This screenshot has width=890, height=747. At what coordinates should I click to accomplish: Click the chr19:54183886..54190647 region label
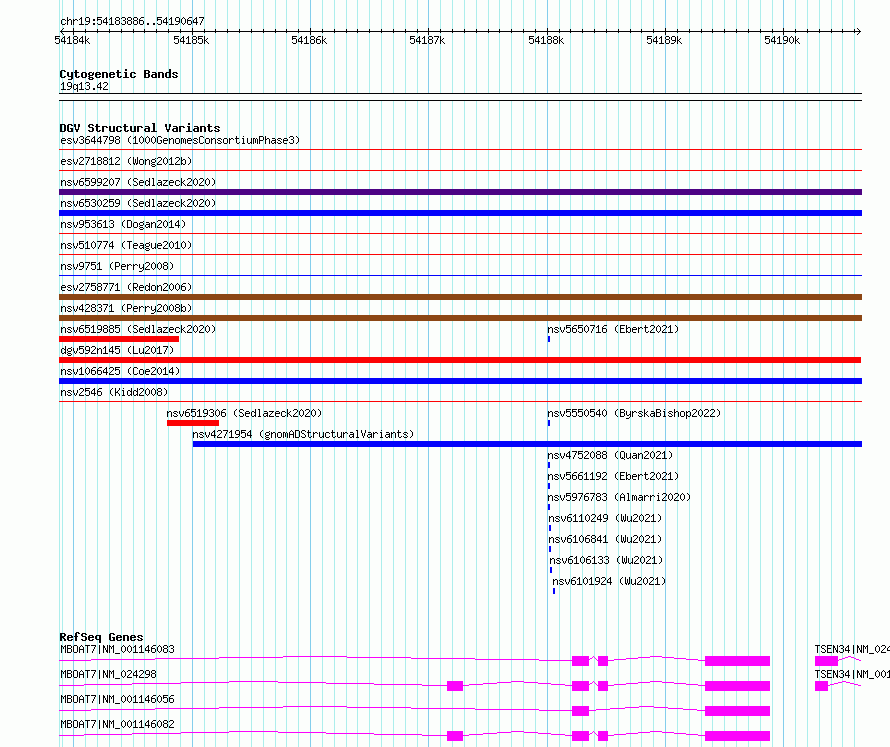tap(132, 22)
